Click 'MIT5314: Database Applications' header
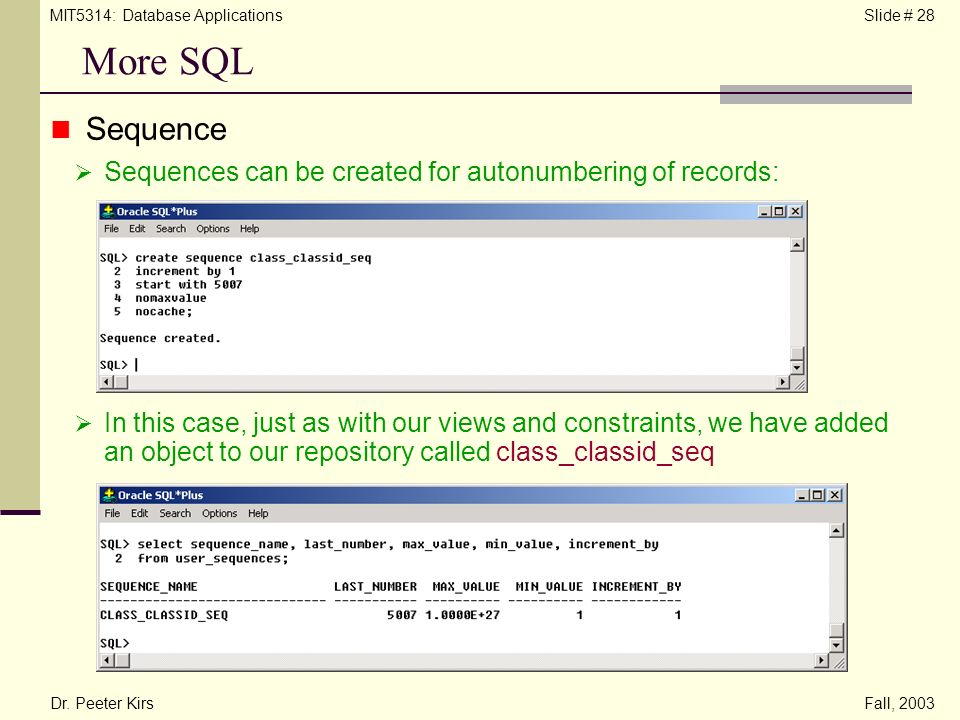 tap(166, 15)
